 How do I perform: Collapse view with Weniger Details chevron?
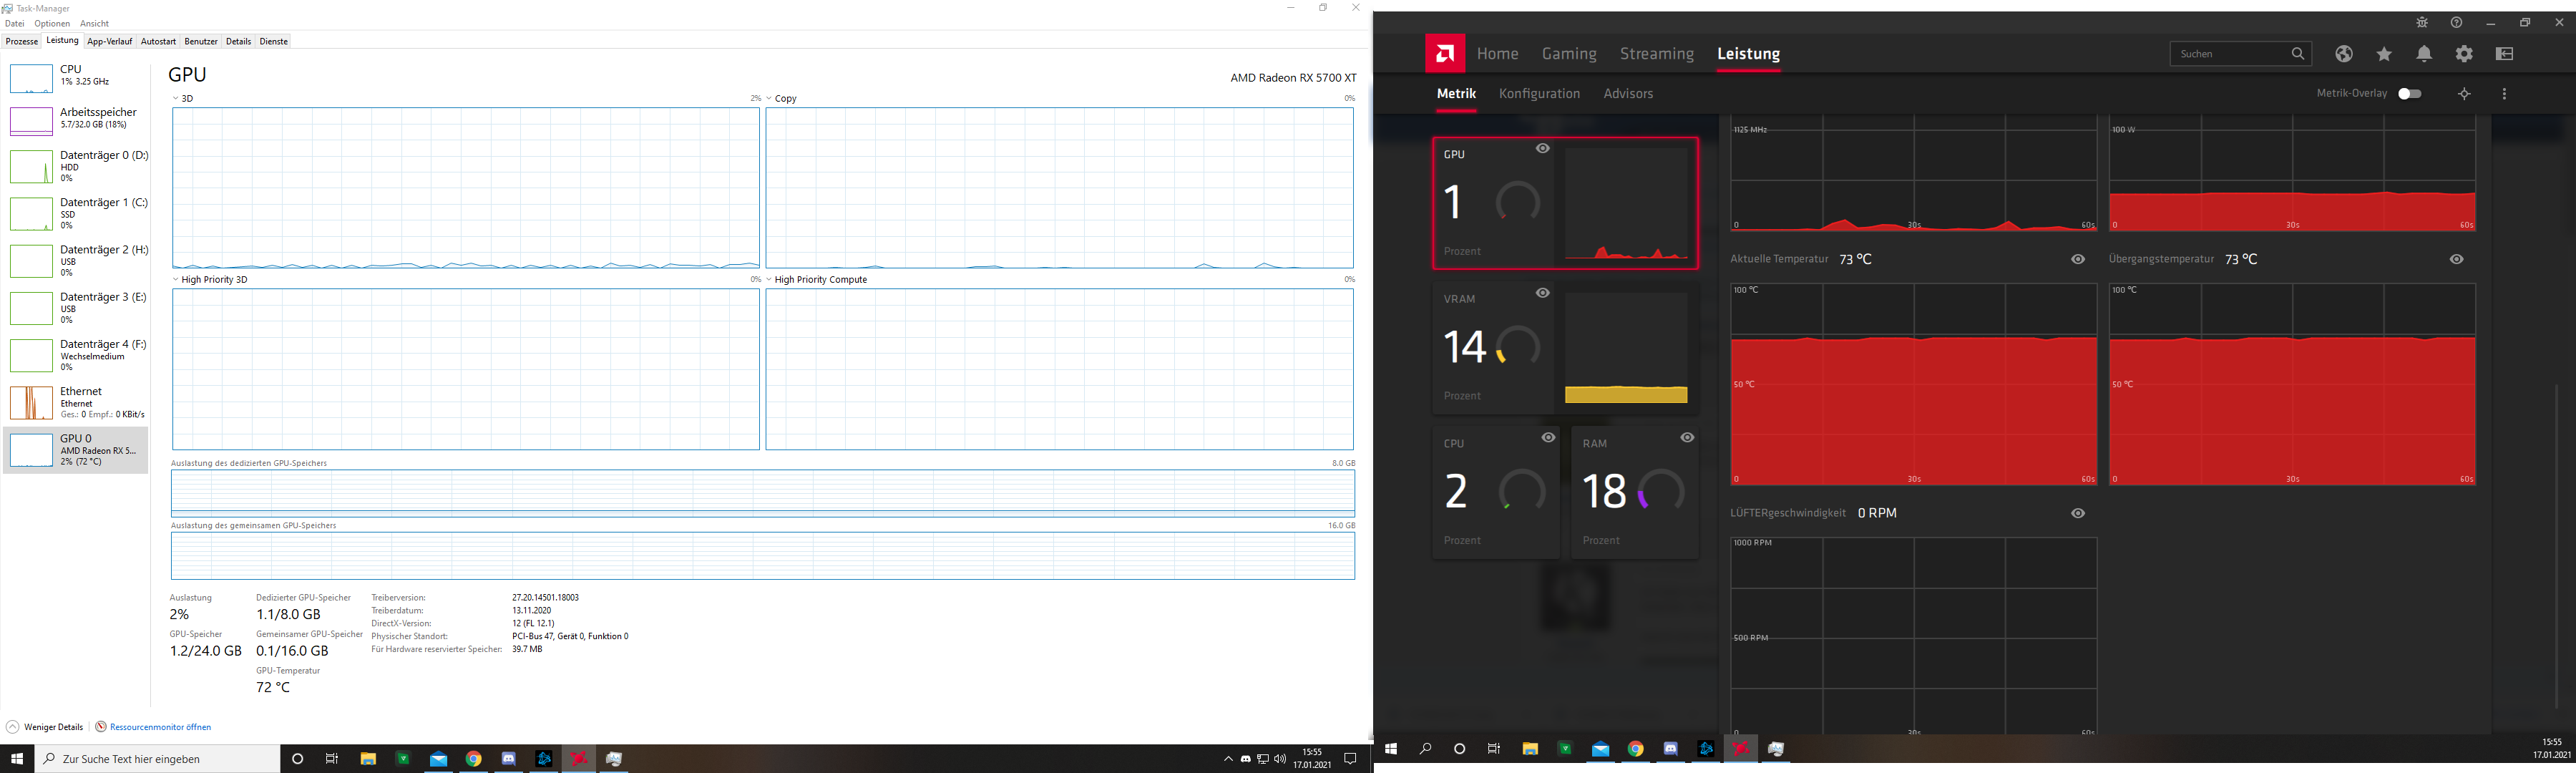point(13,727)
